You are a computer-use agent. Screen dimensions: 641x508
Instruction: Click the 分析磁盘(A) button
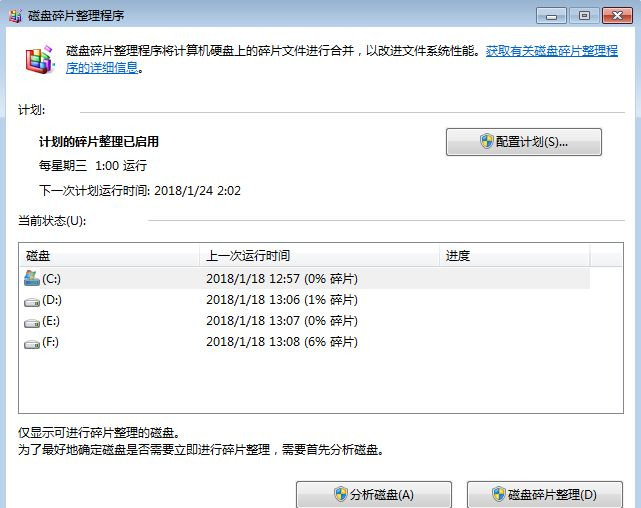click(374, 495)
